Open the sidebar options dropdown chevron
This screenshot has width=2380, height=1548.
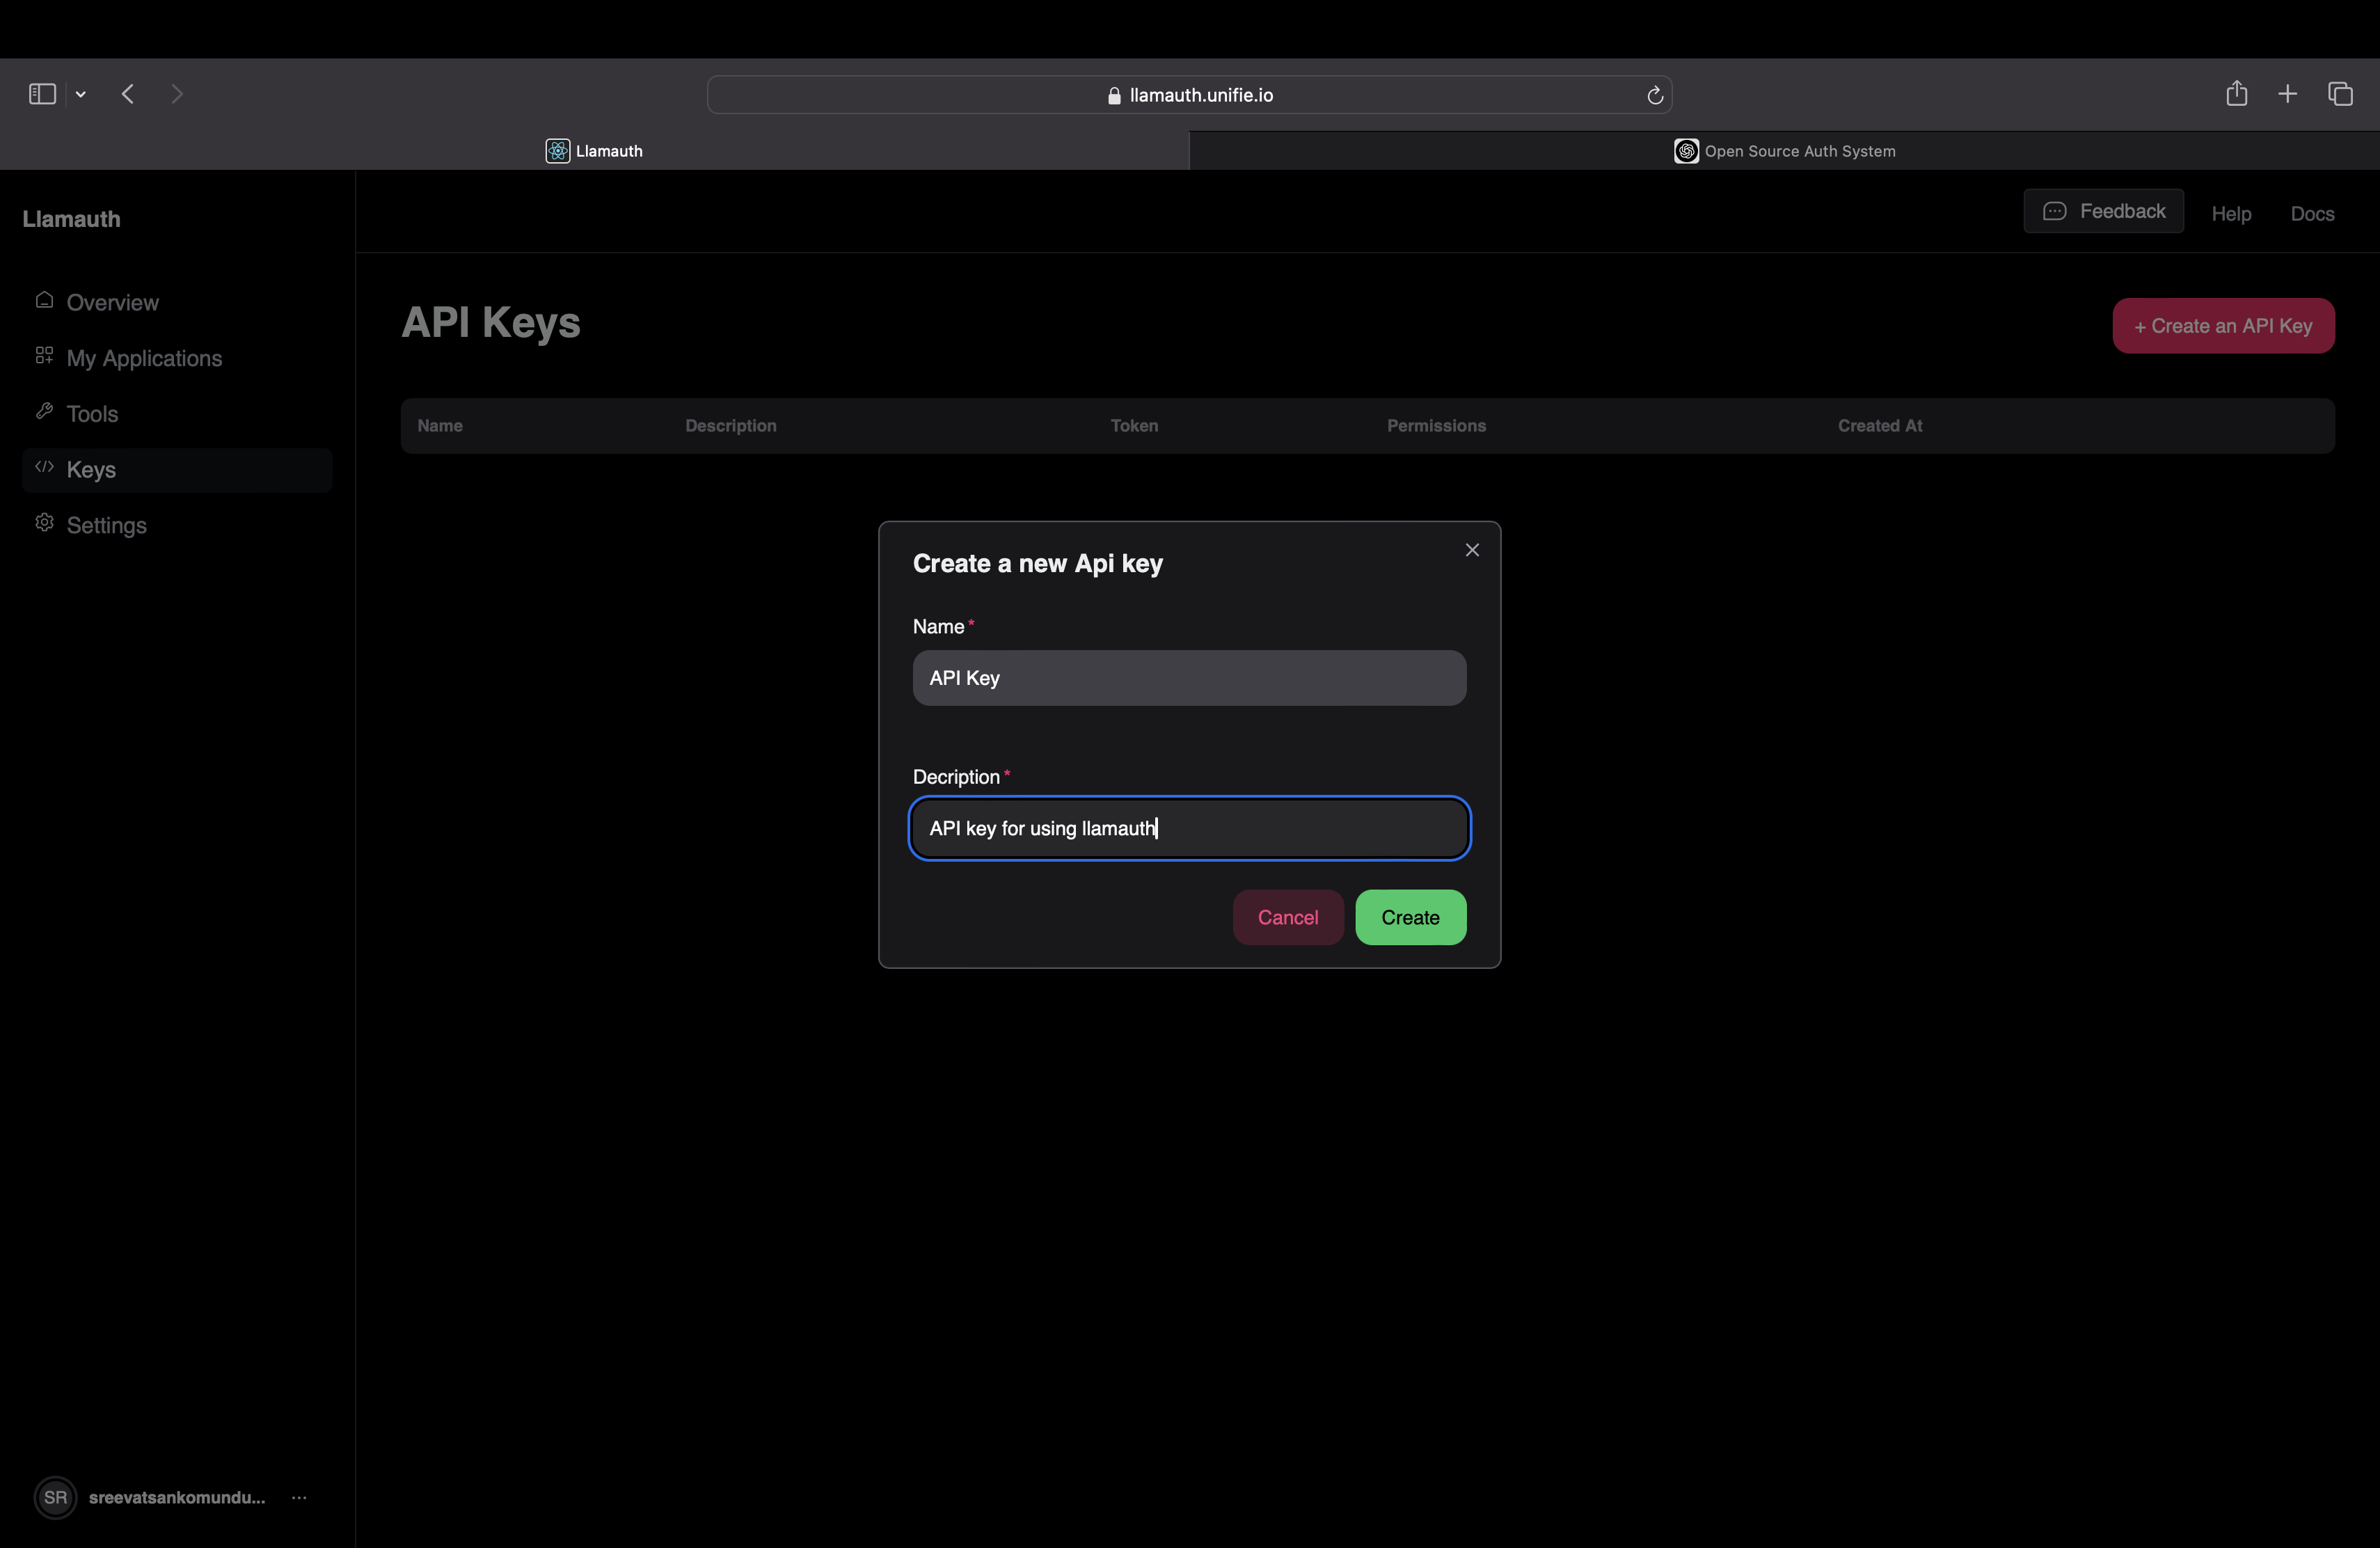[x=81, y=94]
